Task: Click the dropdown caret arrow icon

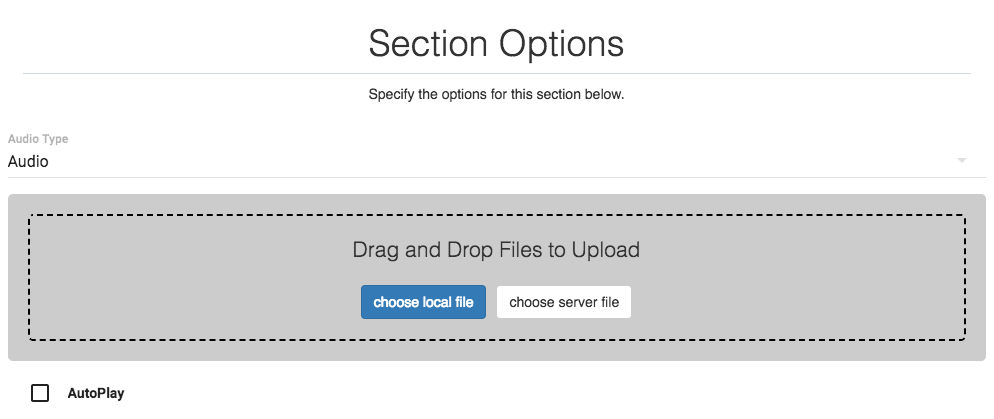Action: (962, 161)
